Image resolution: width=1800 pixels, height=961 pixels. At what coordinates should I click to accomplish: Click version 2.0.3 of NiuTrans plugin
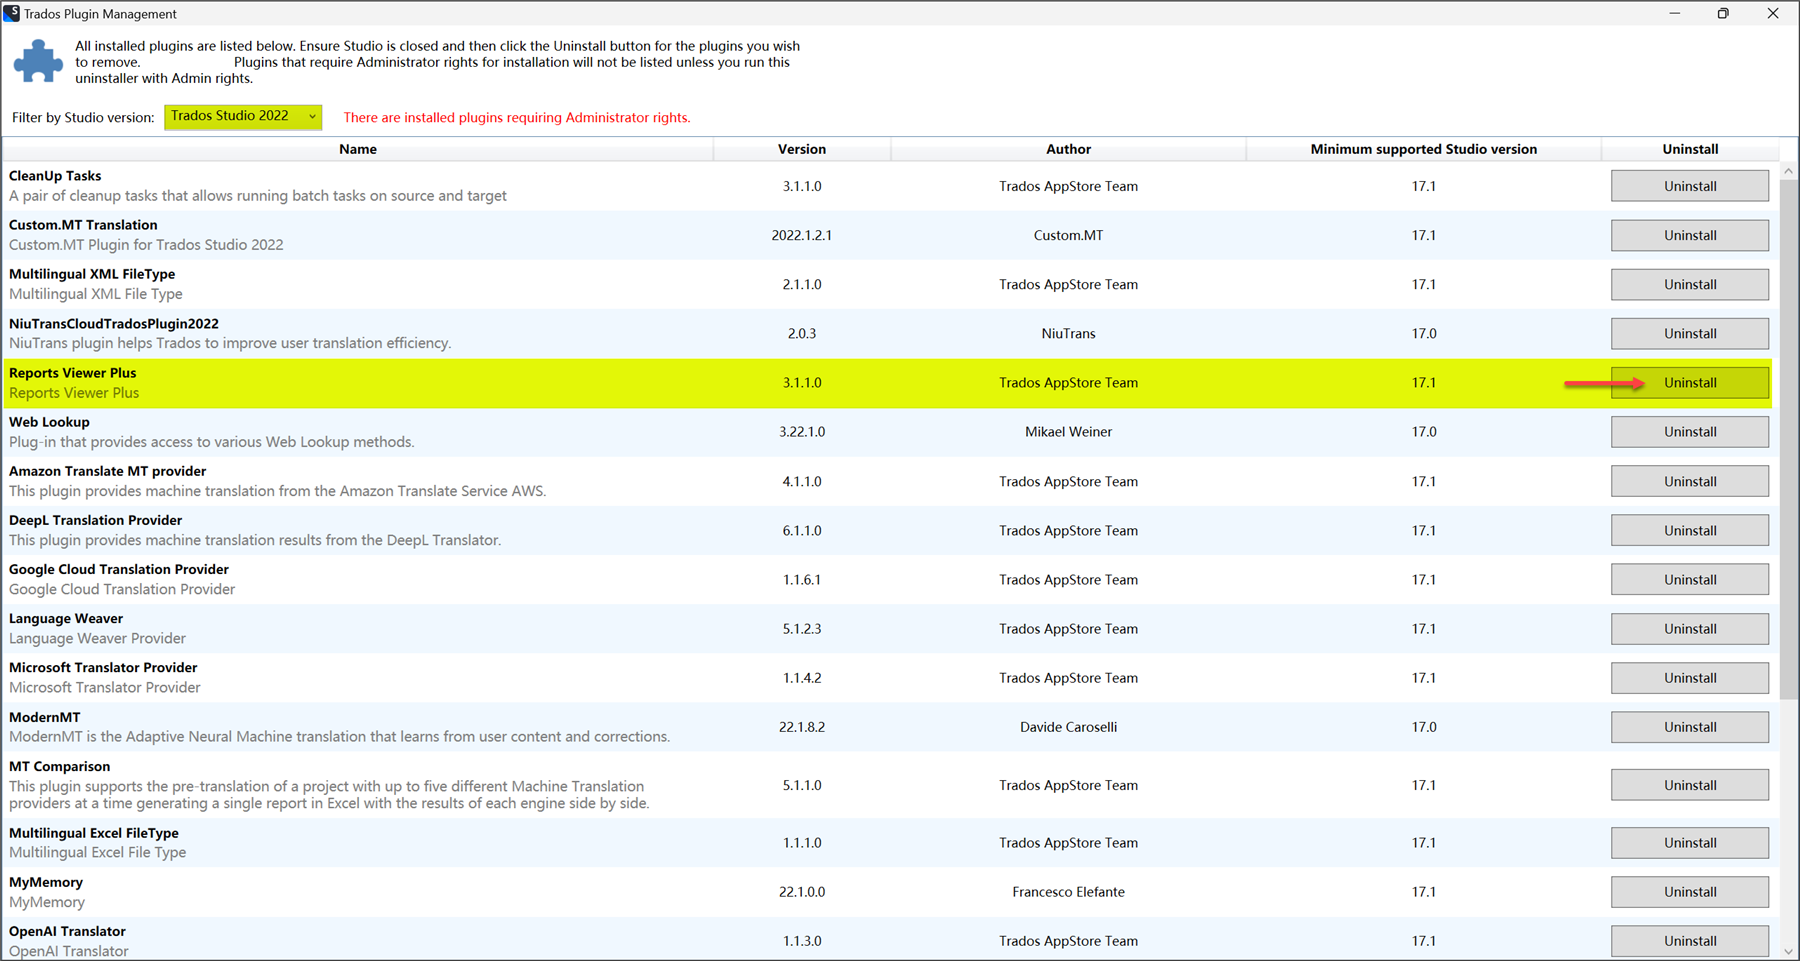[802, 333]
